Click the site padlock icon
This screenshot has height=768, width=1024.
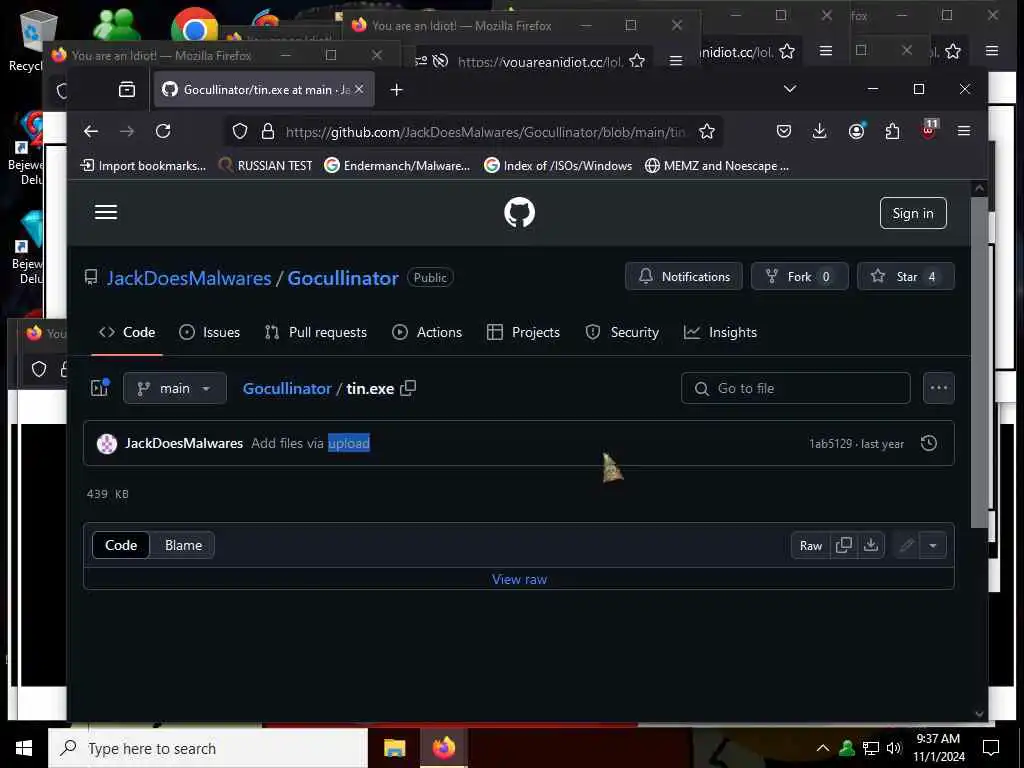(268, 131)
